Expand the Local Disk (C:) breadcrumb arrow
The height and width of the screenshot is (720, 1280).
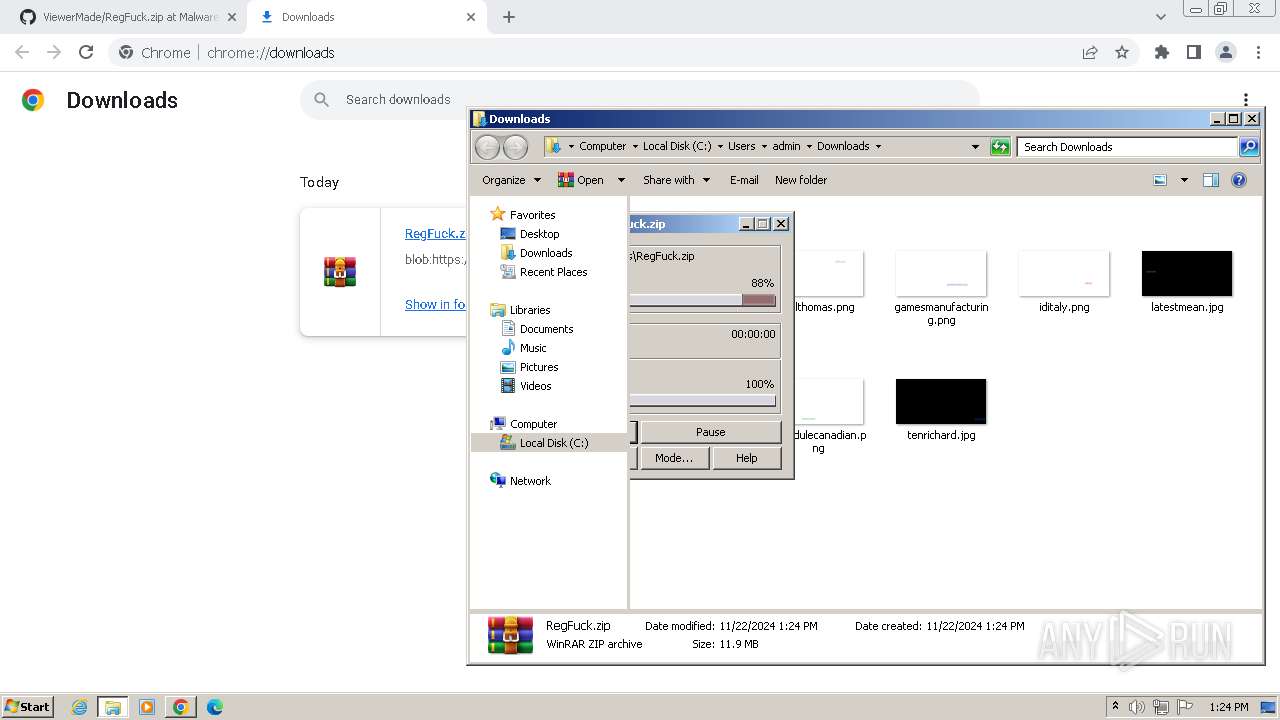coord(720,146)
